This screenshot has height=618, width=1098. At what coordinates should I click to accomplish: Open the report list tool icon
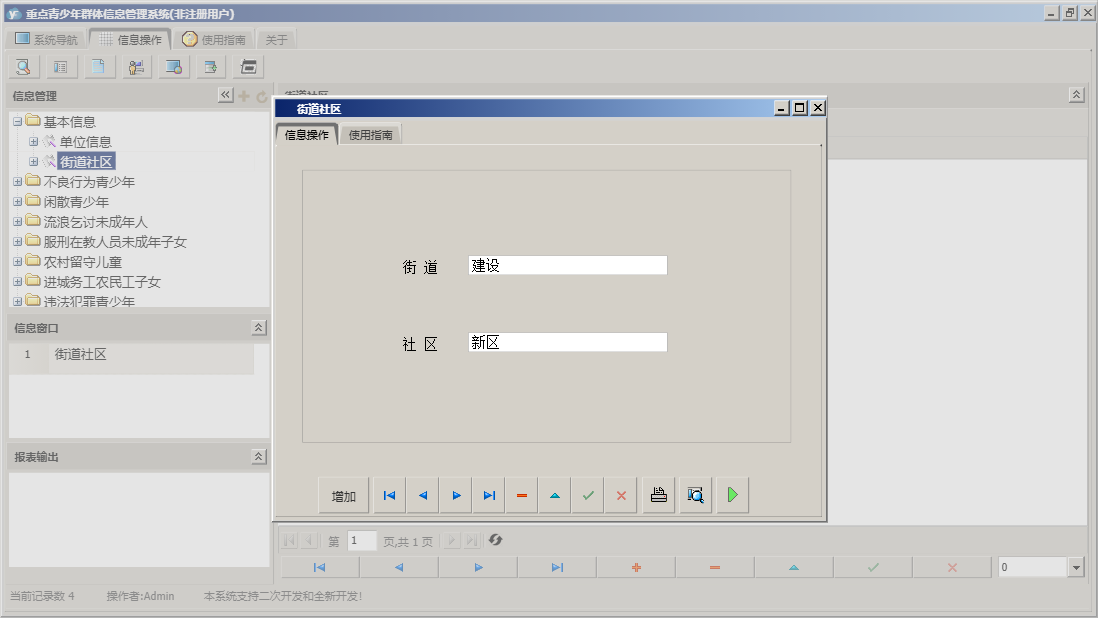60,66
